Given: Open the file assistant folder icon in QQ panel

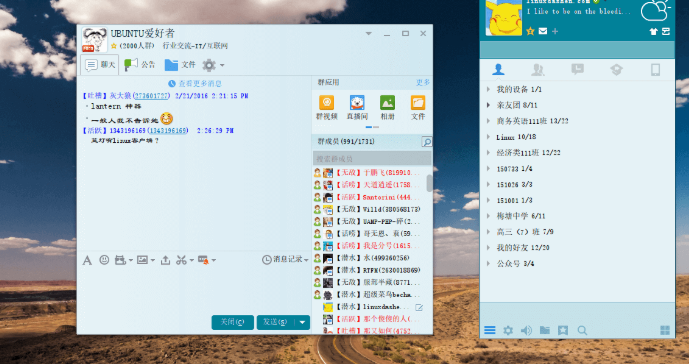Looking at the screenshot, I should tap(544, 330).
